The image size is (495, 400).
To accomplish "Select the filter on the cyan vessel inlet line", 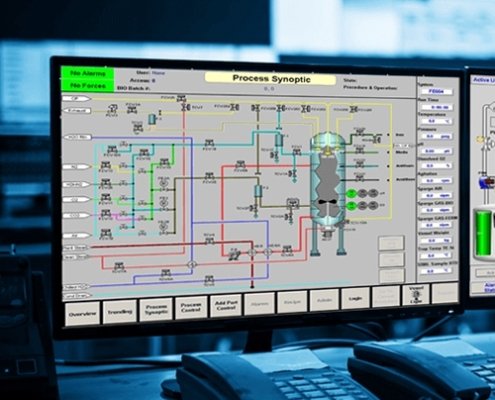I will coord(279,139).
